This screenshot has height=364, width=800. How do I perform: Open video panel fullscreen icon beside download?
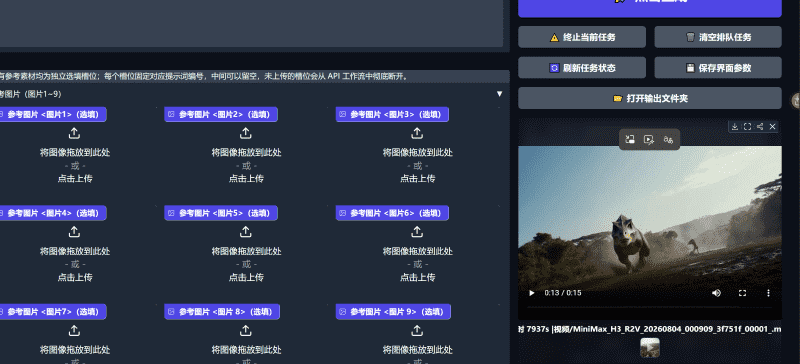point(747,127)
